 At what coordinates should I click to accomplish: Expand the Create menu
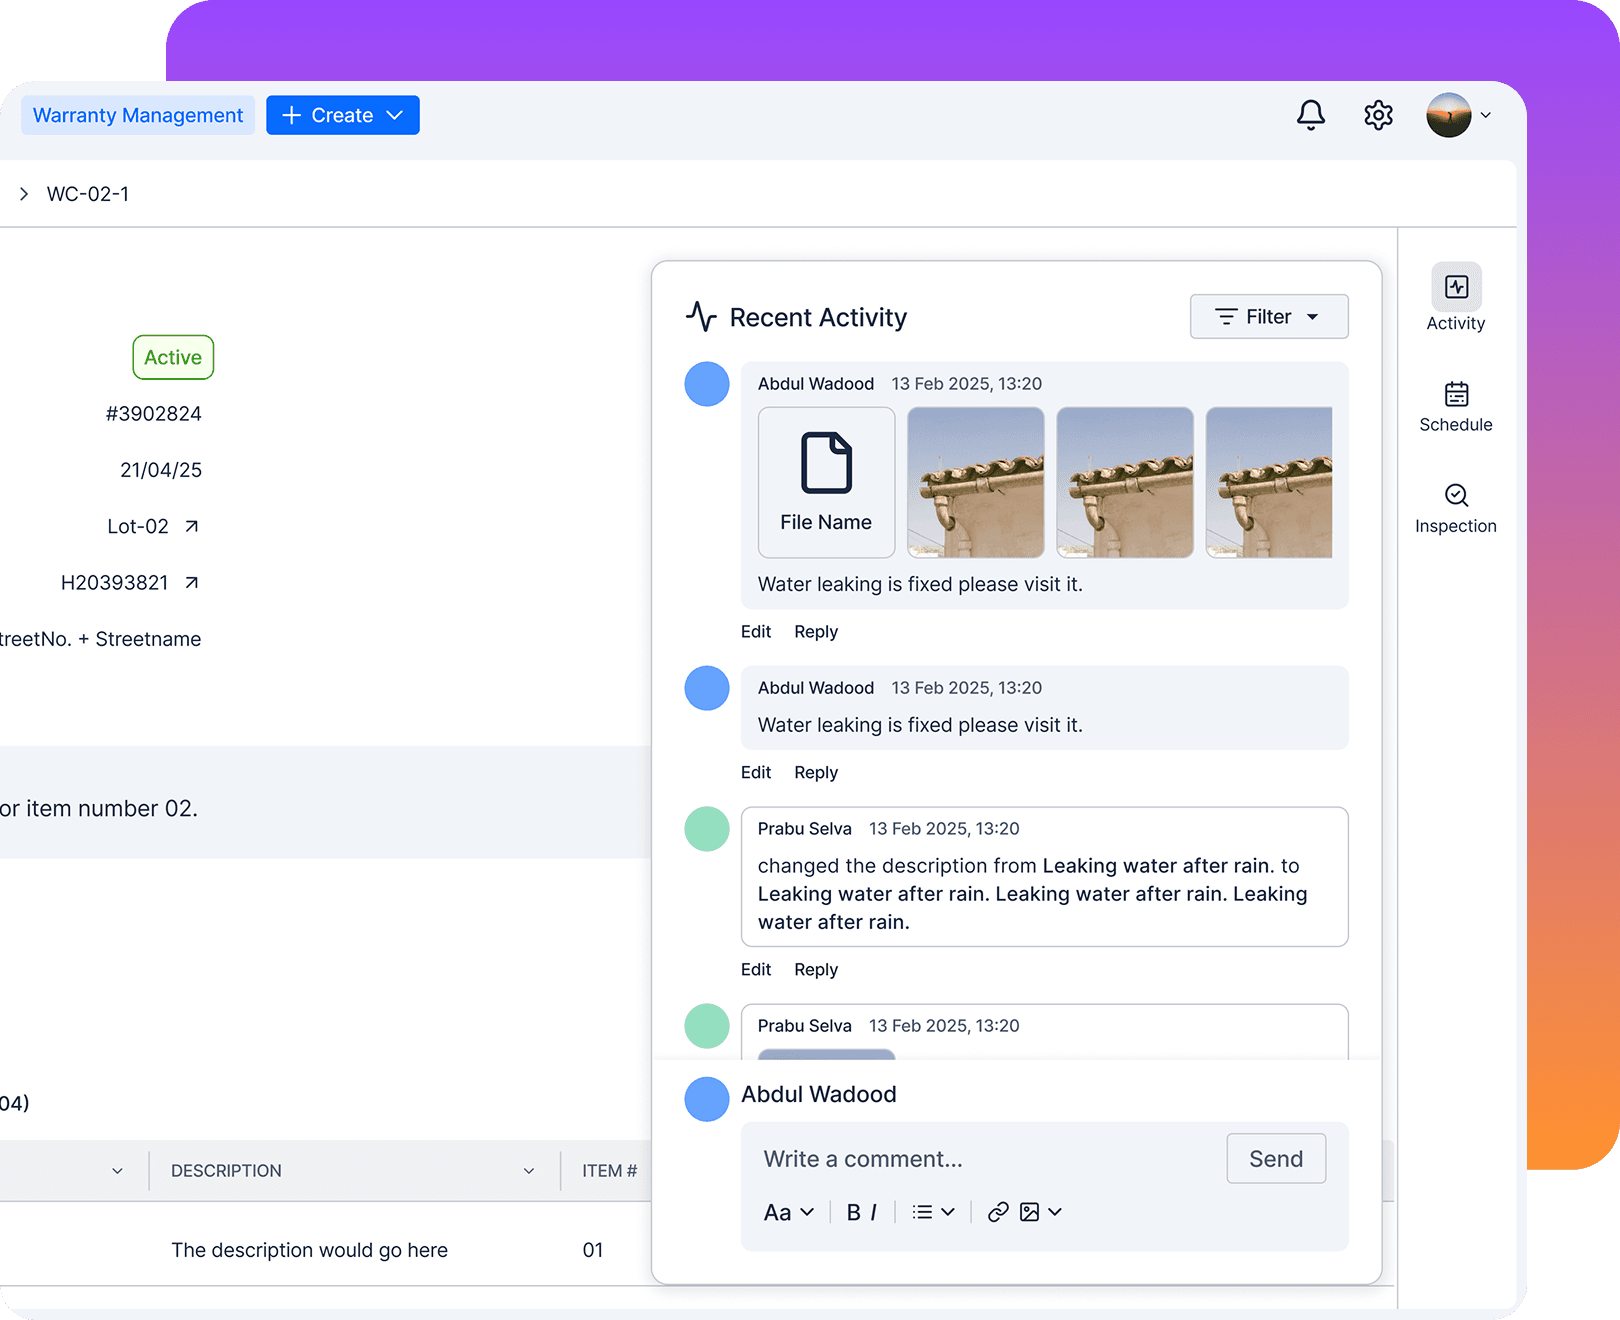[x=343, y=115]
